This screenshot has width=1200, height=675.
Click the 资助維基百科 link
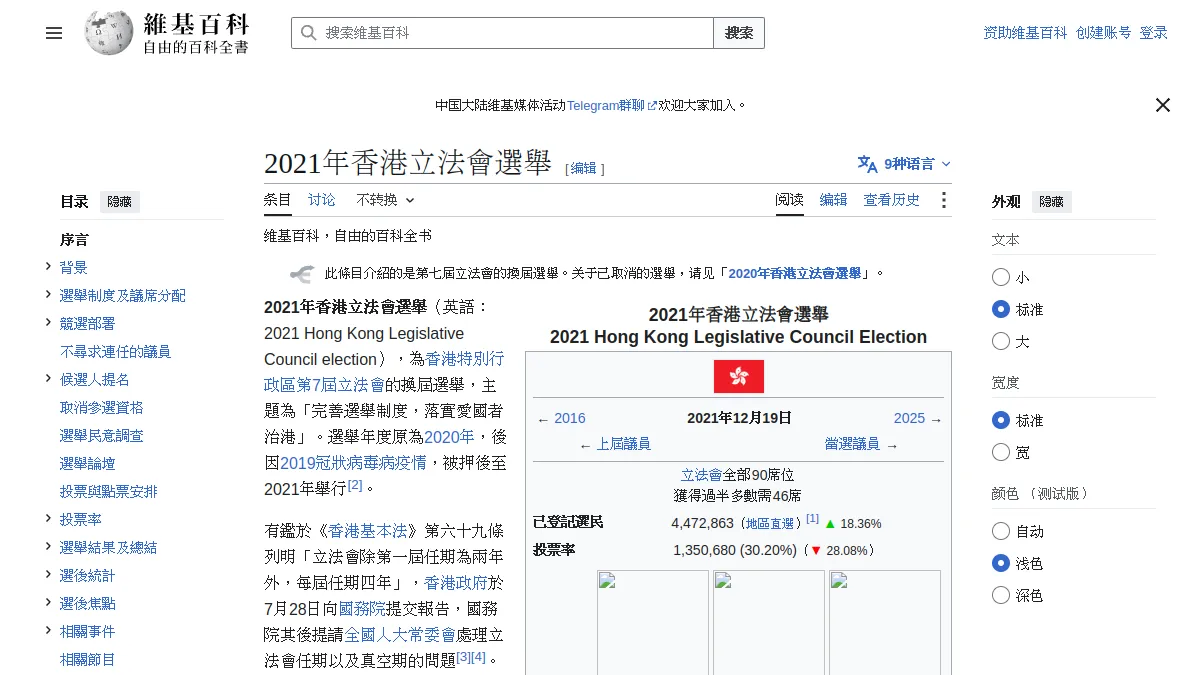(1025, 33)
